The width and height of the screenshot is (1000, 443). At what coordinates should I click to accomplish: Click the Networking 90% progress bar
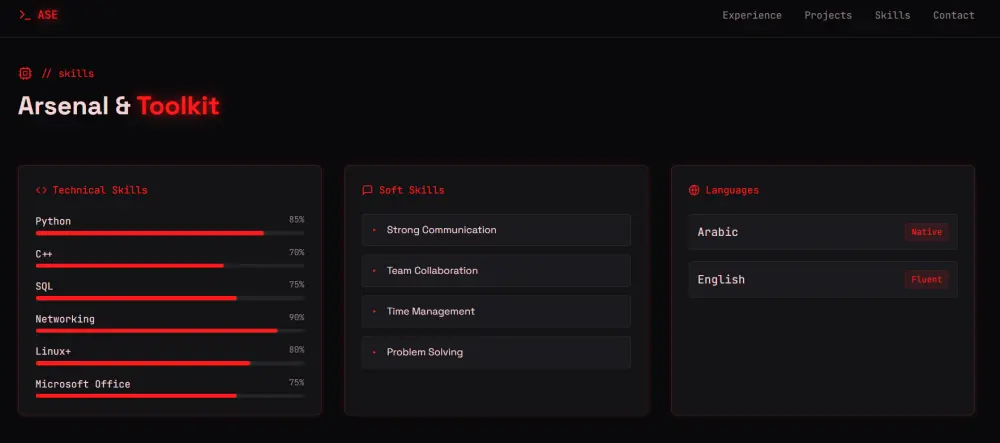(x=169, y=330)
